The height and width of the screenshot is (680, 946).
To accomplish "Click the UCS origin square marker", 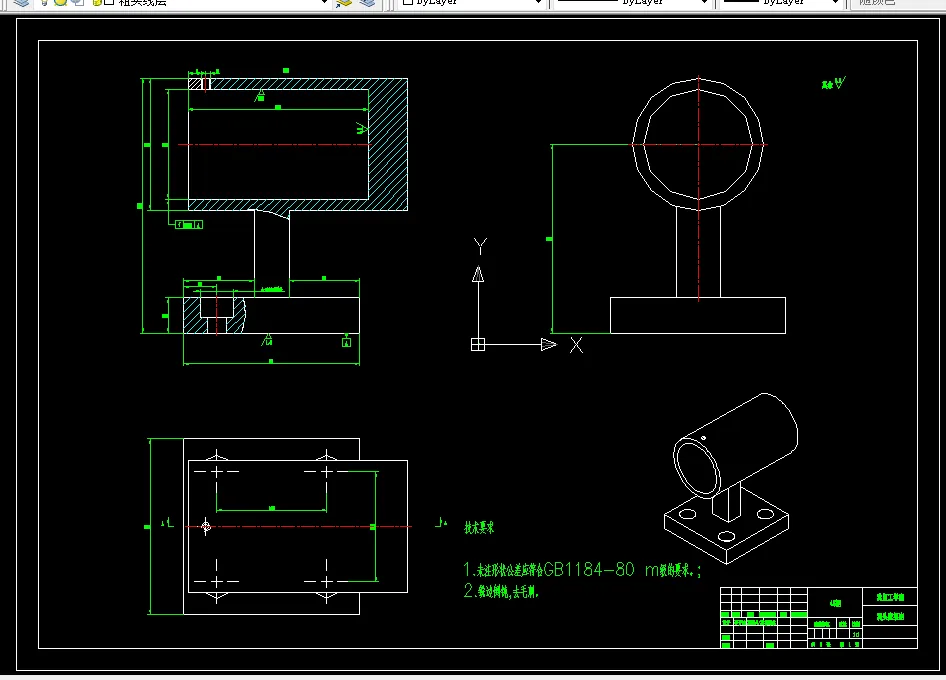I will click(478, 345).
